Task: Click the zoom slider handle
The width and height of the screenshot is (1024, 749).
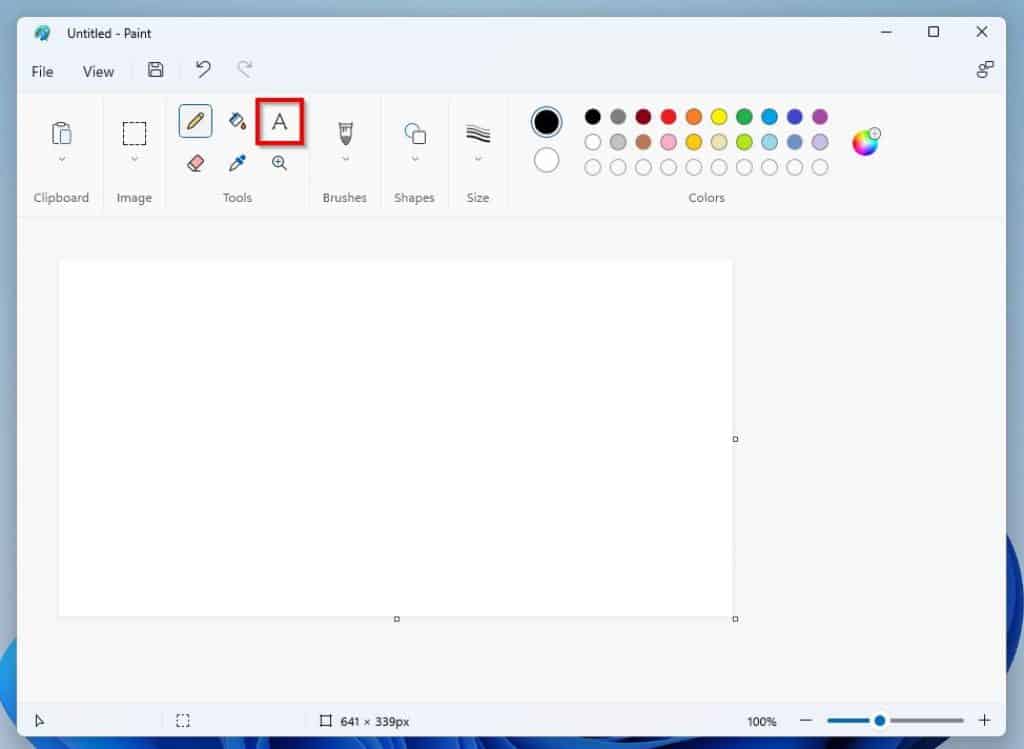Action: [880, 720]
